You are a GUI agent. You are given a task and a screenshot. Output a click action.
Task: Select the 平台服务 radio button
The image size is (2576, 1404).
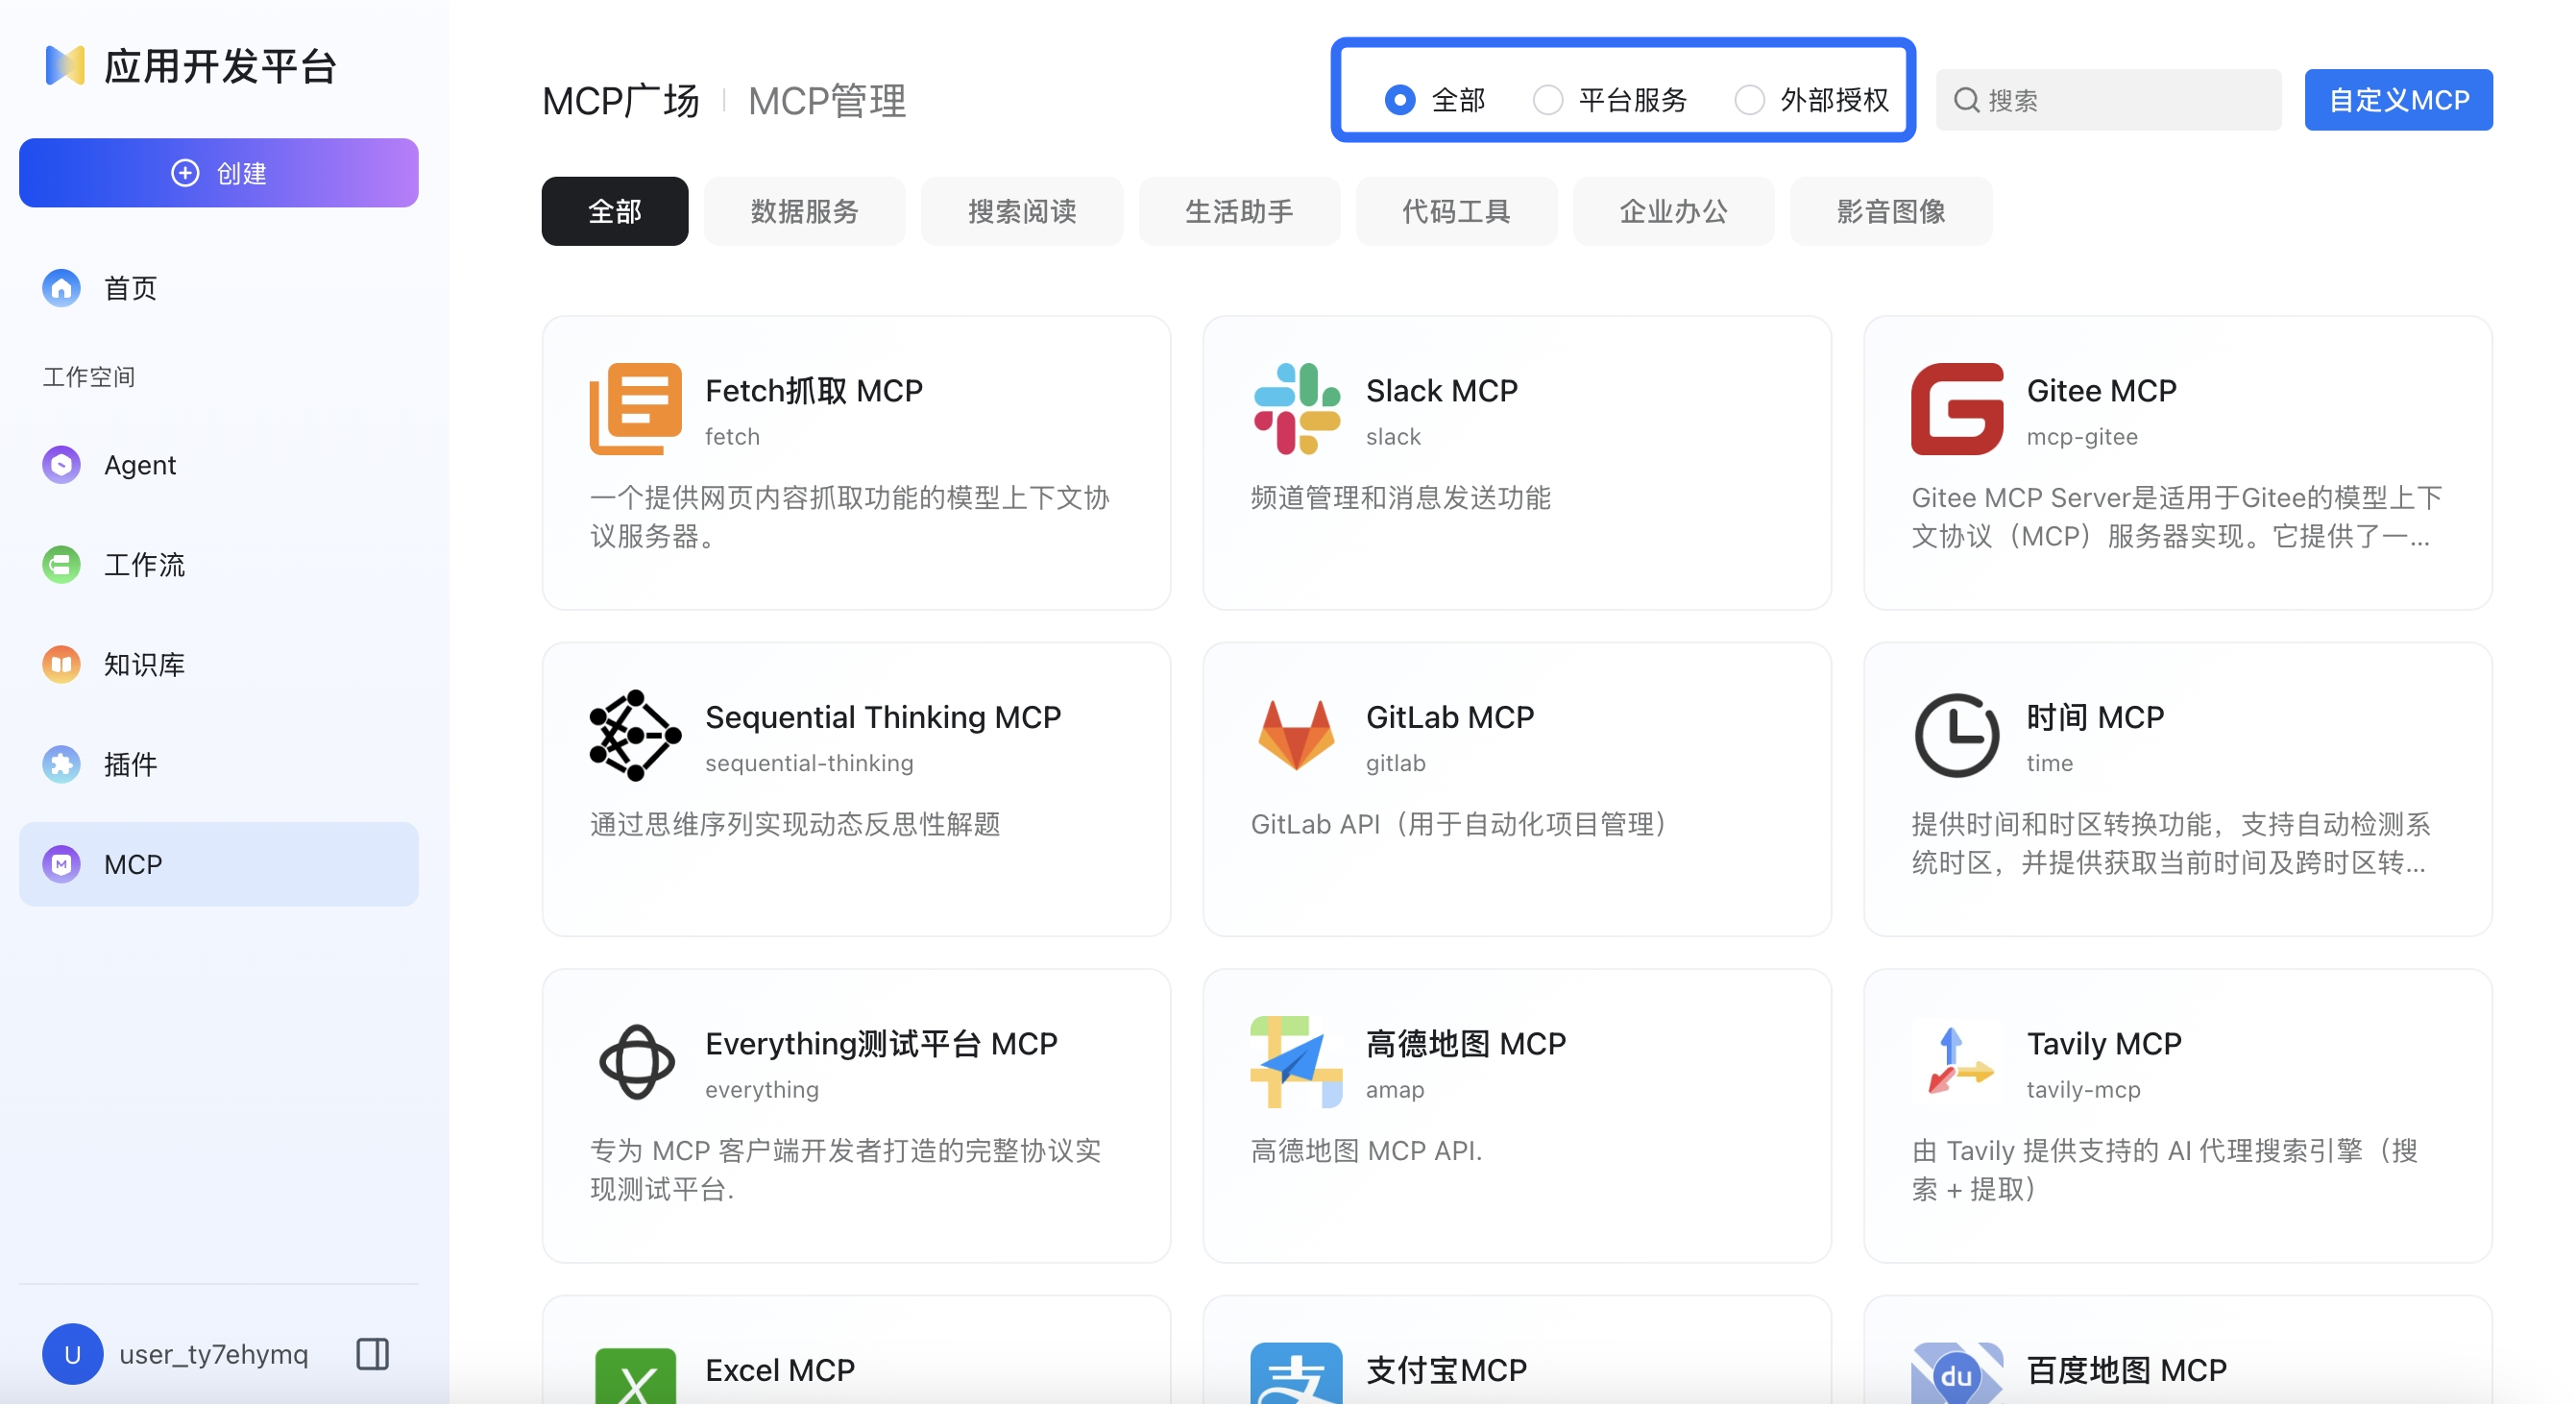[x=1548, y=100]
